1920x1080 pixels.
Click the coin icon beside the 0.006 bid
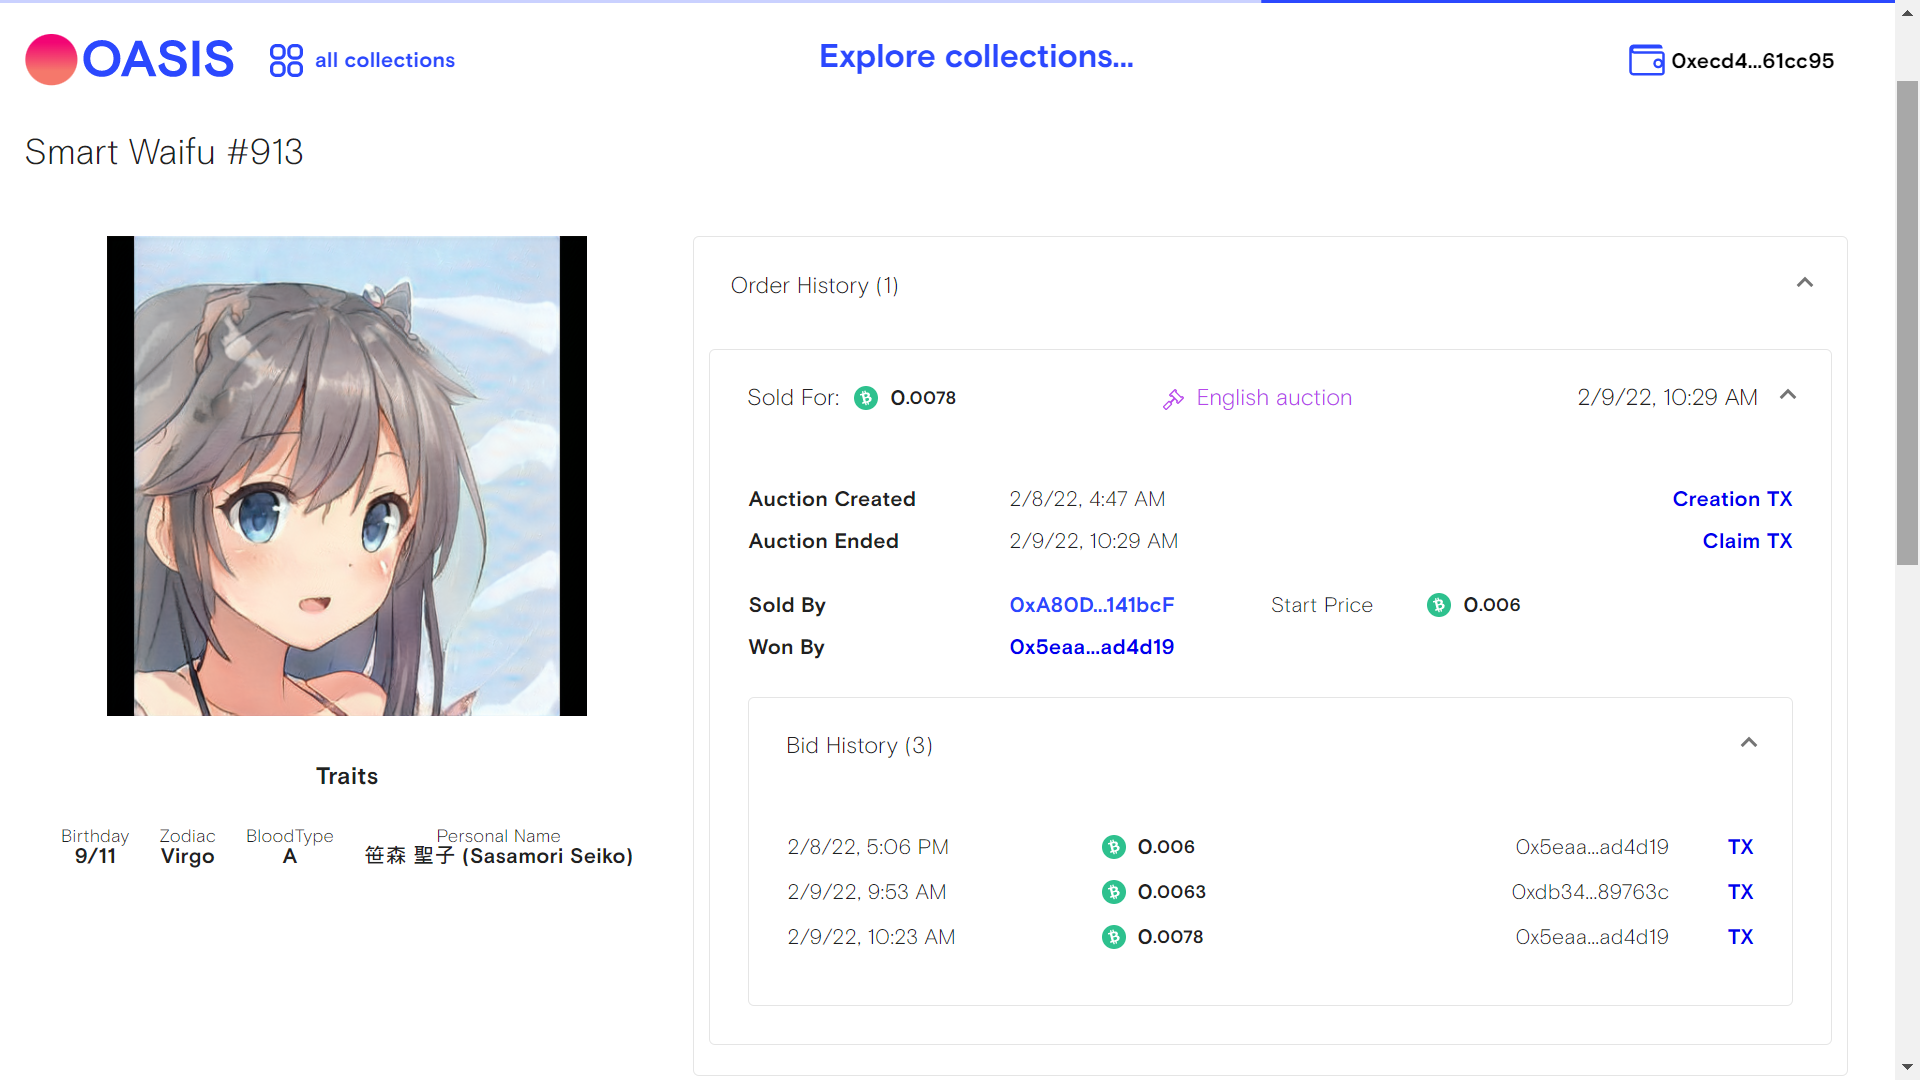click(1114, 847)
